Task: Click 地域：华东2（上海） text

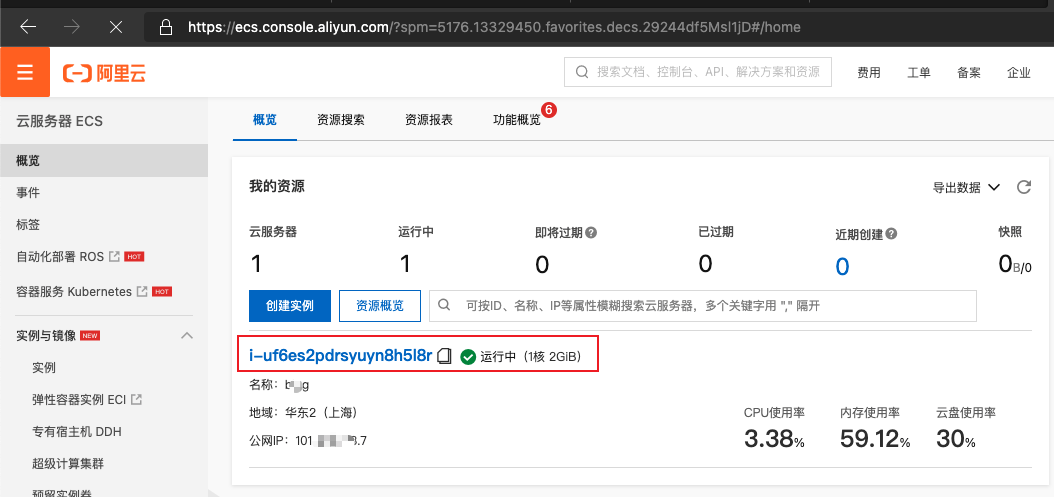Action: pyautogui.click(x=307, y=412)
